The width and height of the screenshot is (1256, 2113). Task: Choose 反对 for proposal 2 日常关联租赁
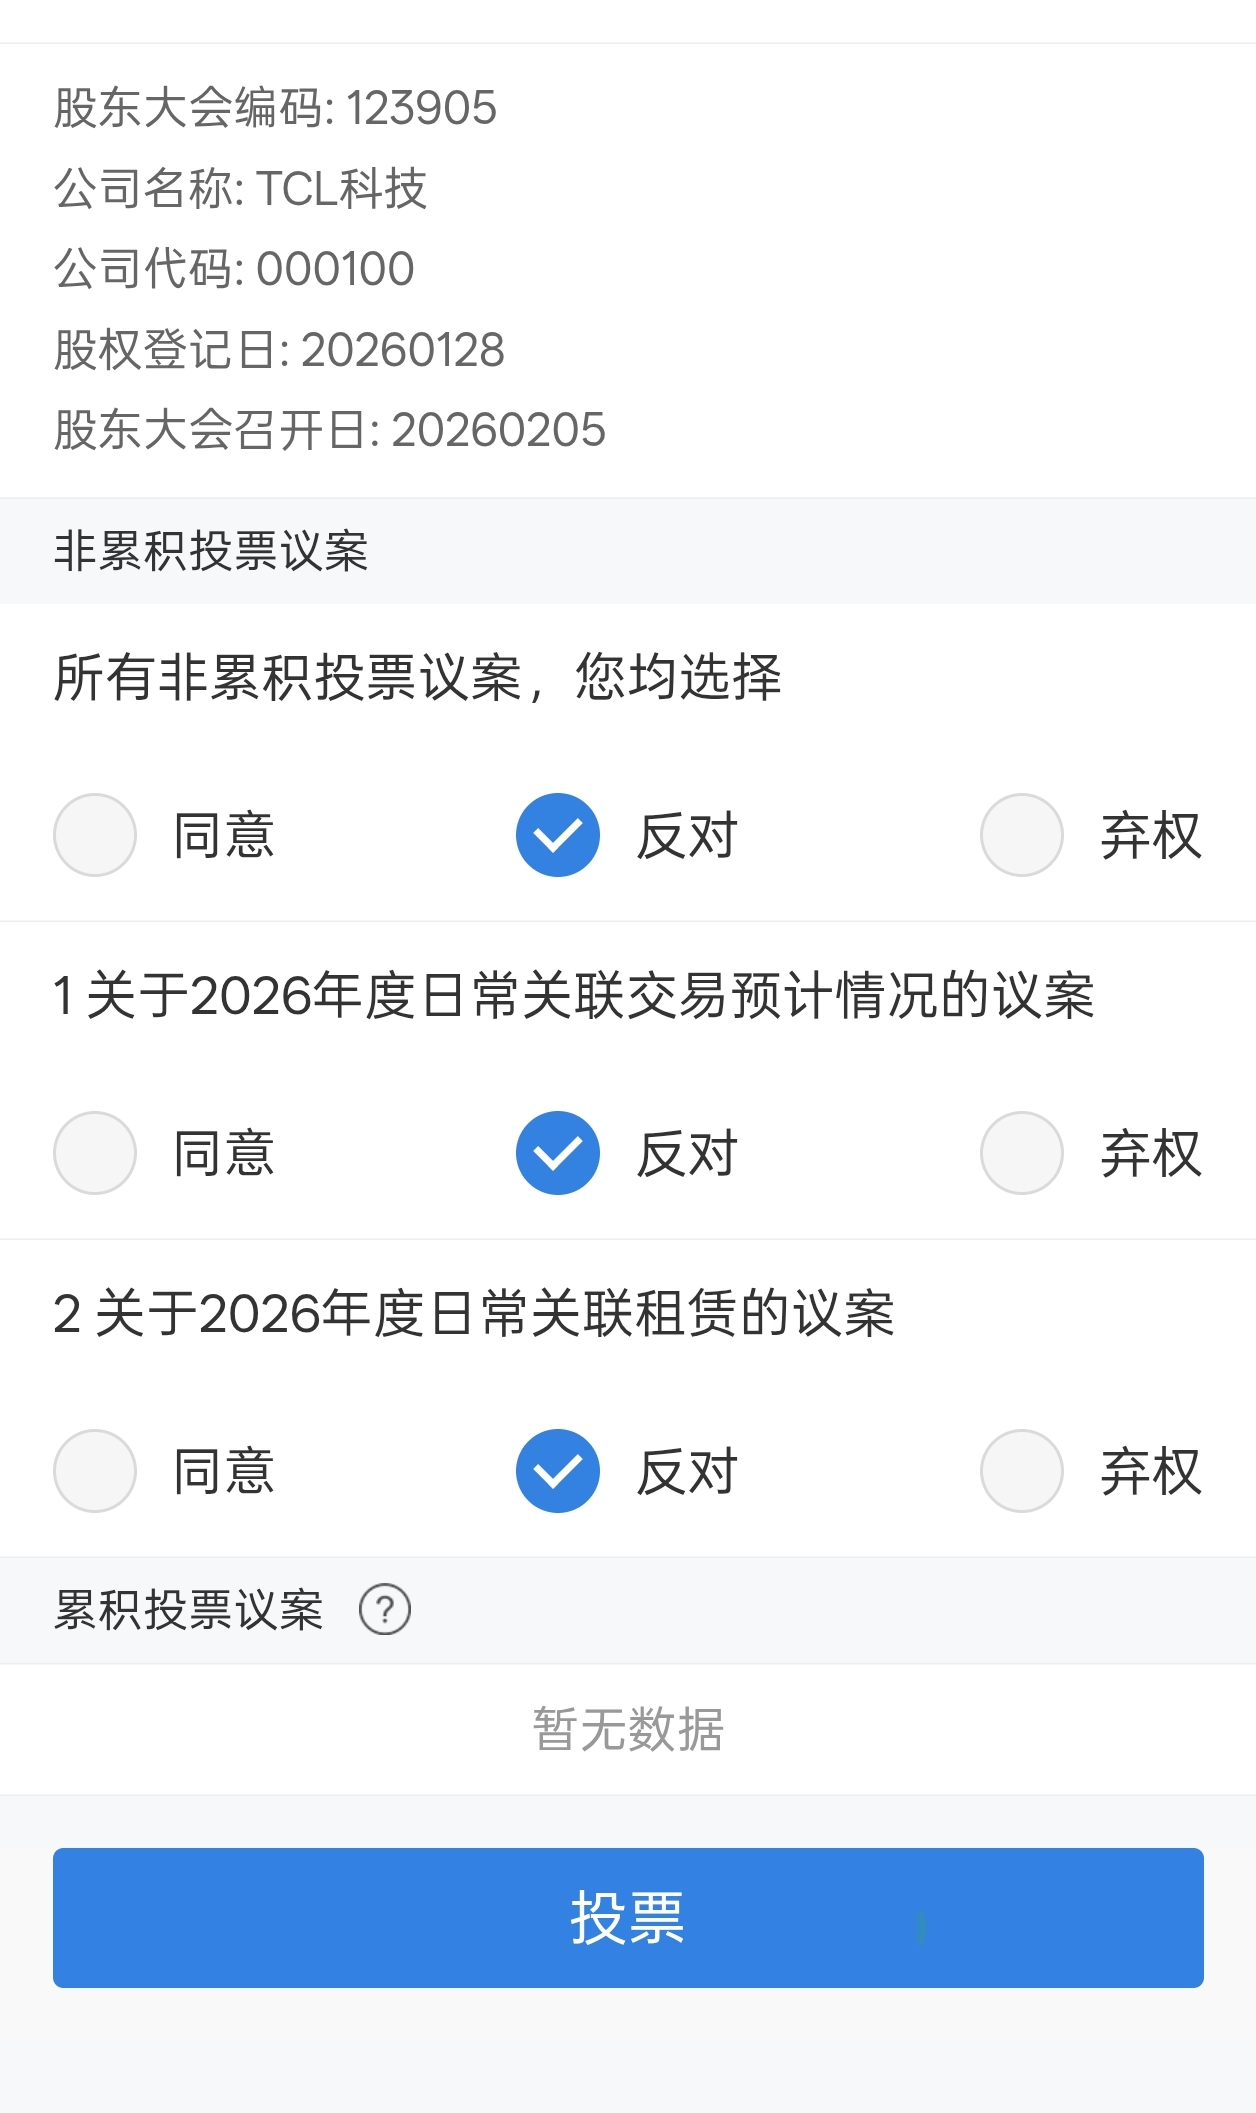point(558,1471)
